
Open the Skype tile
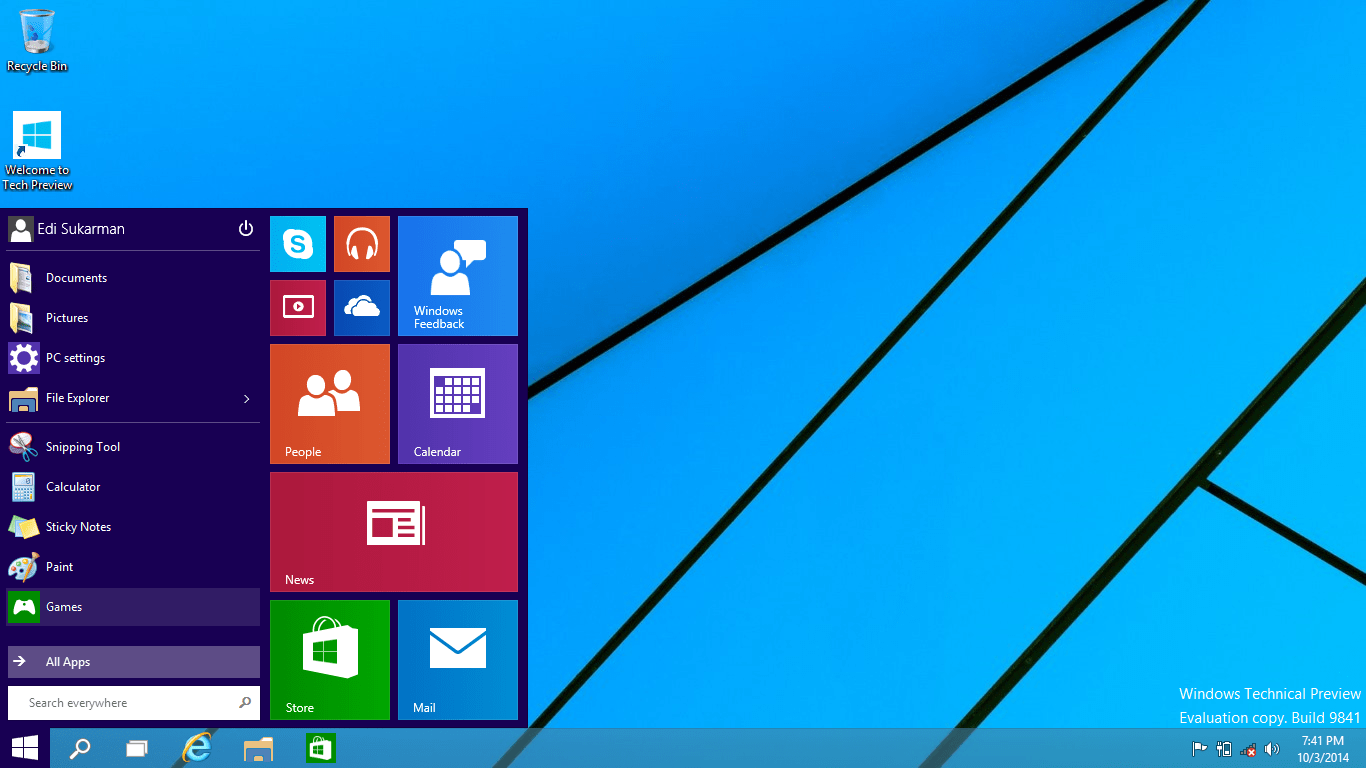(298, 244)
